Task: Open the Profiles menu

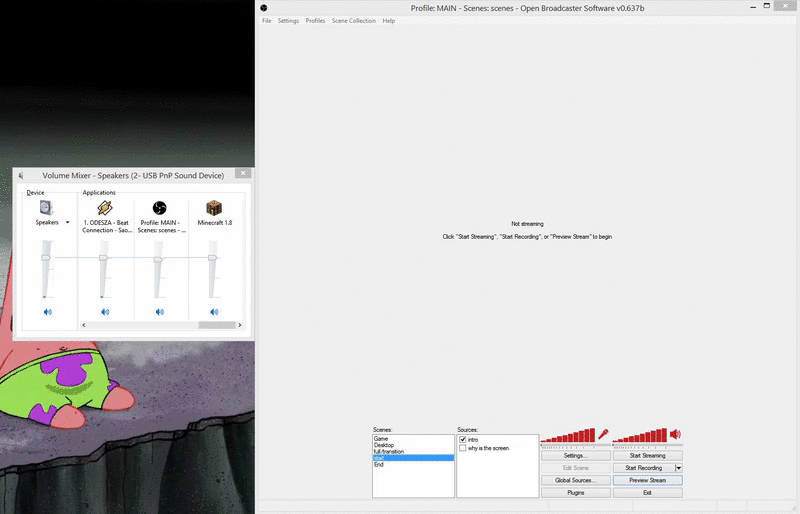Action: pyautogui.click(x=315, y=21)
